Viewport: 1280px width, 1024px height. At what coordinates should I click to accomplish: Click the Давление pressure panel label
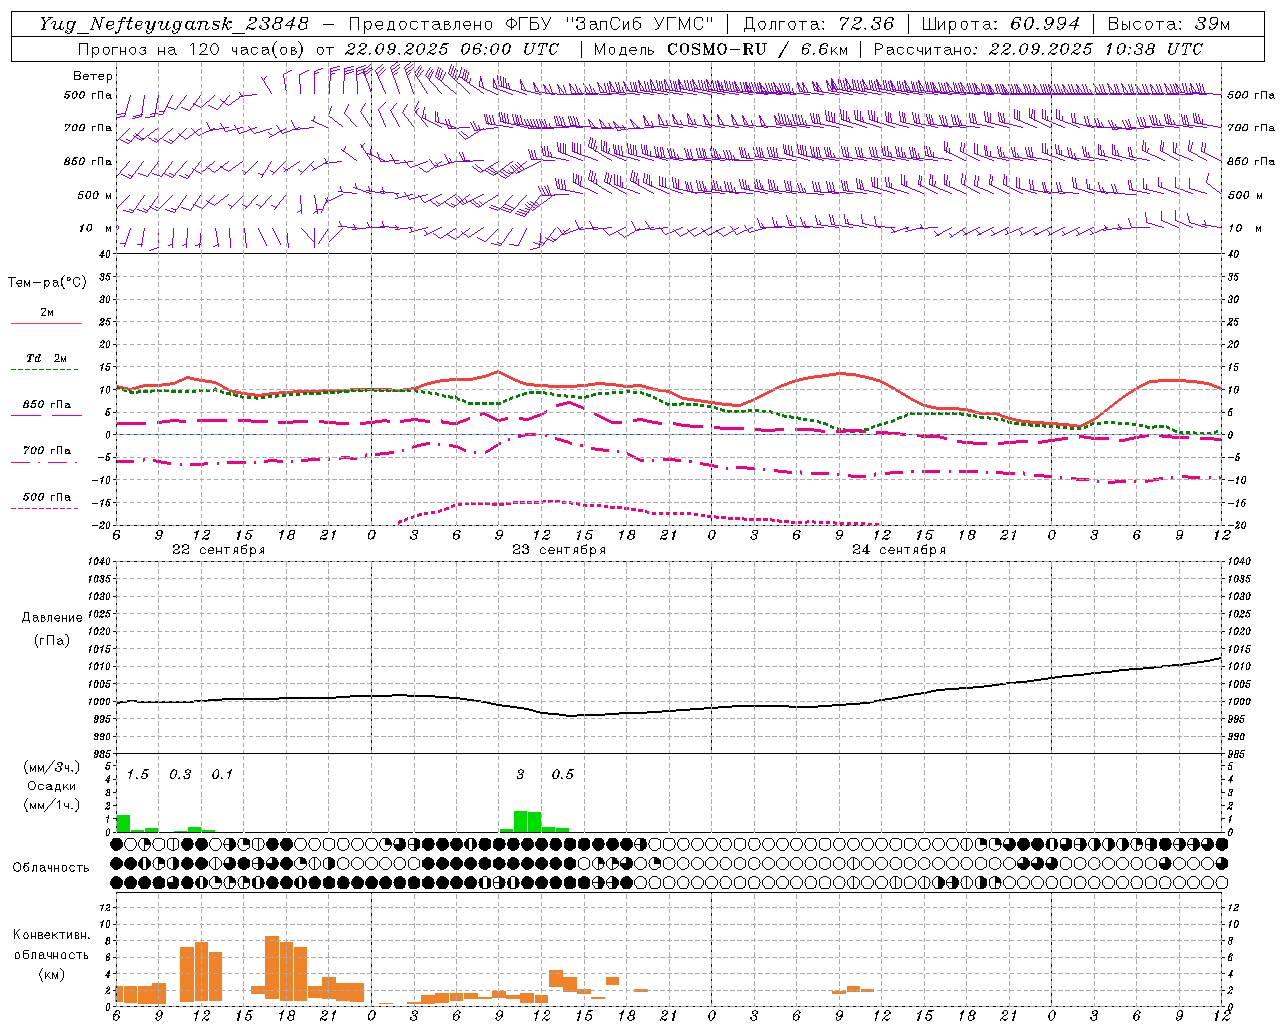(52, 618)
